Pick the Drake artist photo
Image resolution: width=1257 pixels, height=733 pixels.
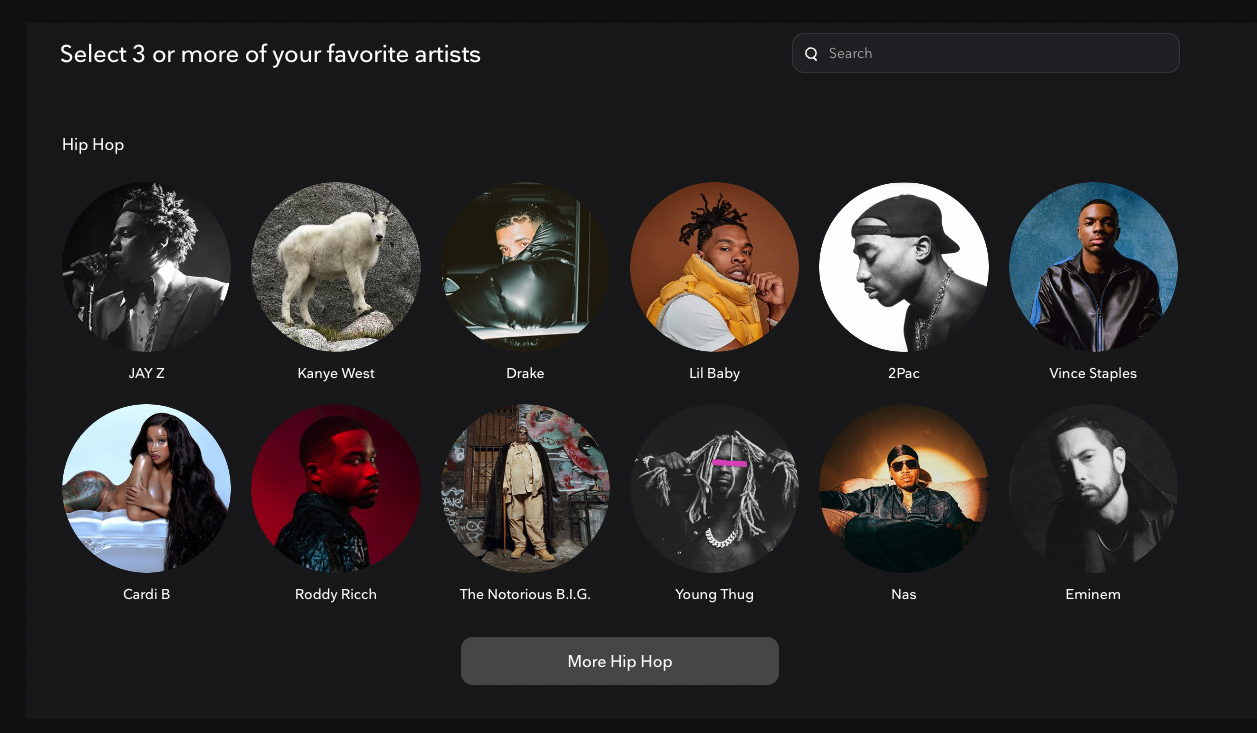(x=525, y=267)
